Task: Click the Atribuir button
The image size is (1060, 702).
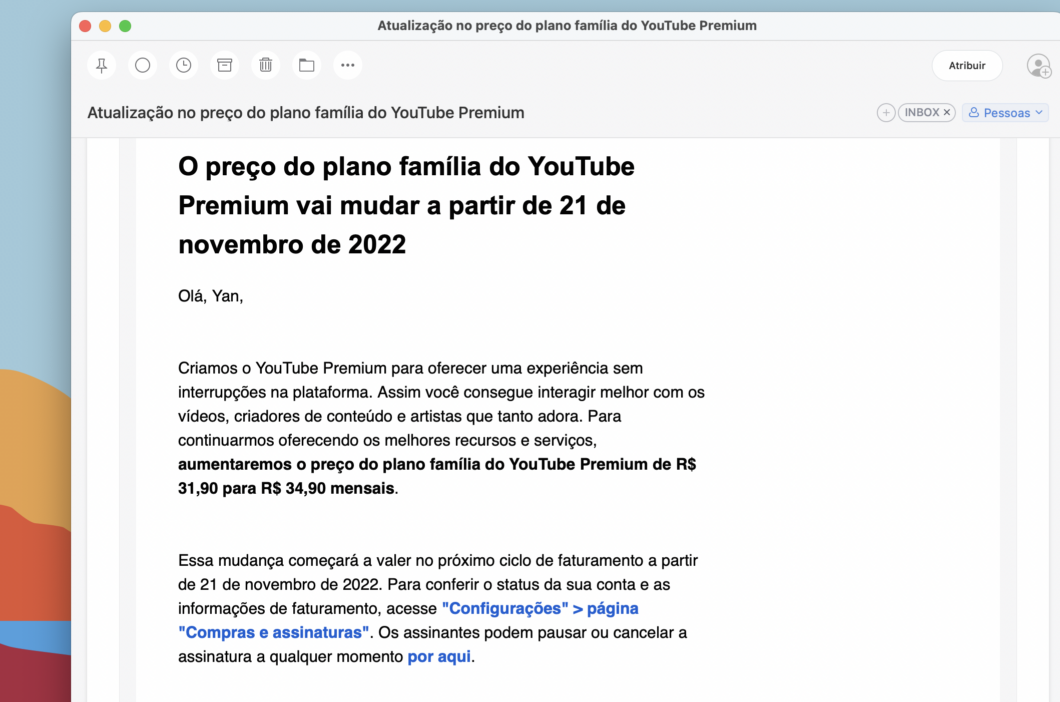Action: coord(967,66)
